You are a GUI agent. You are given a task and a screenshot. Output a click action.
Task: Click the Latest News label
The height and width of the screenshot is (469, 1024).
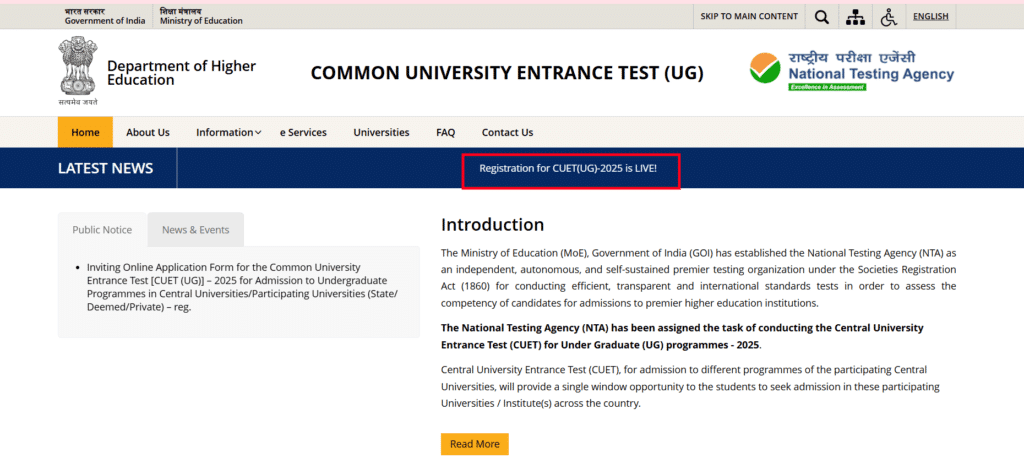(x=105, y=169)
